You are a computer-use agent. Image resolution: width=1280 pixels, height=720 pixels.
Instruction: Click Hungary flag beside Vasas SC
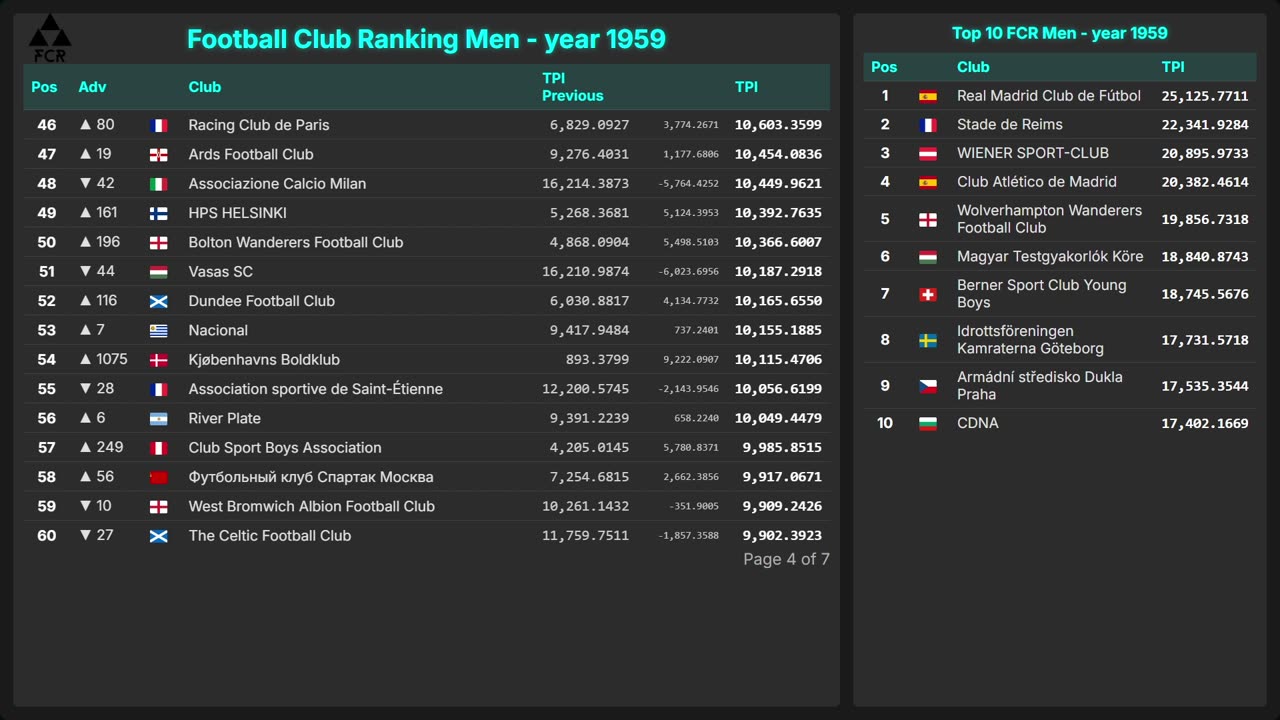point(158,272)
